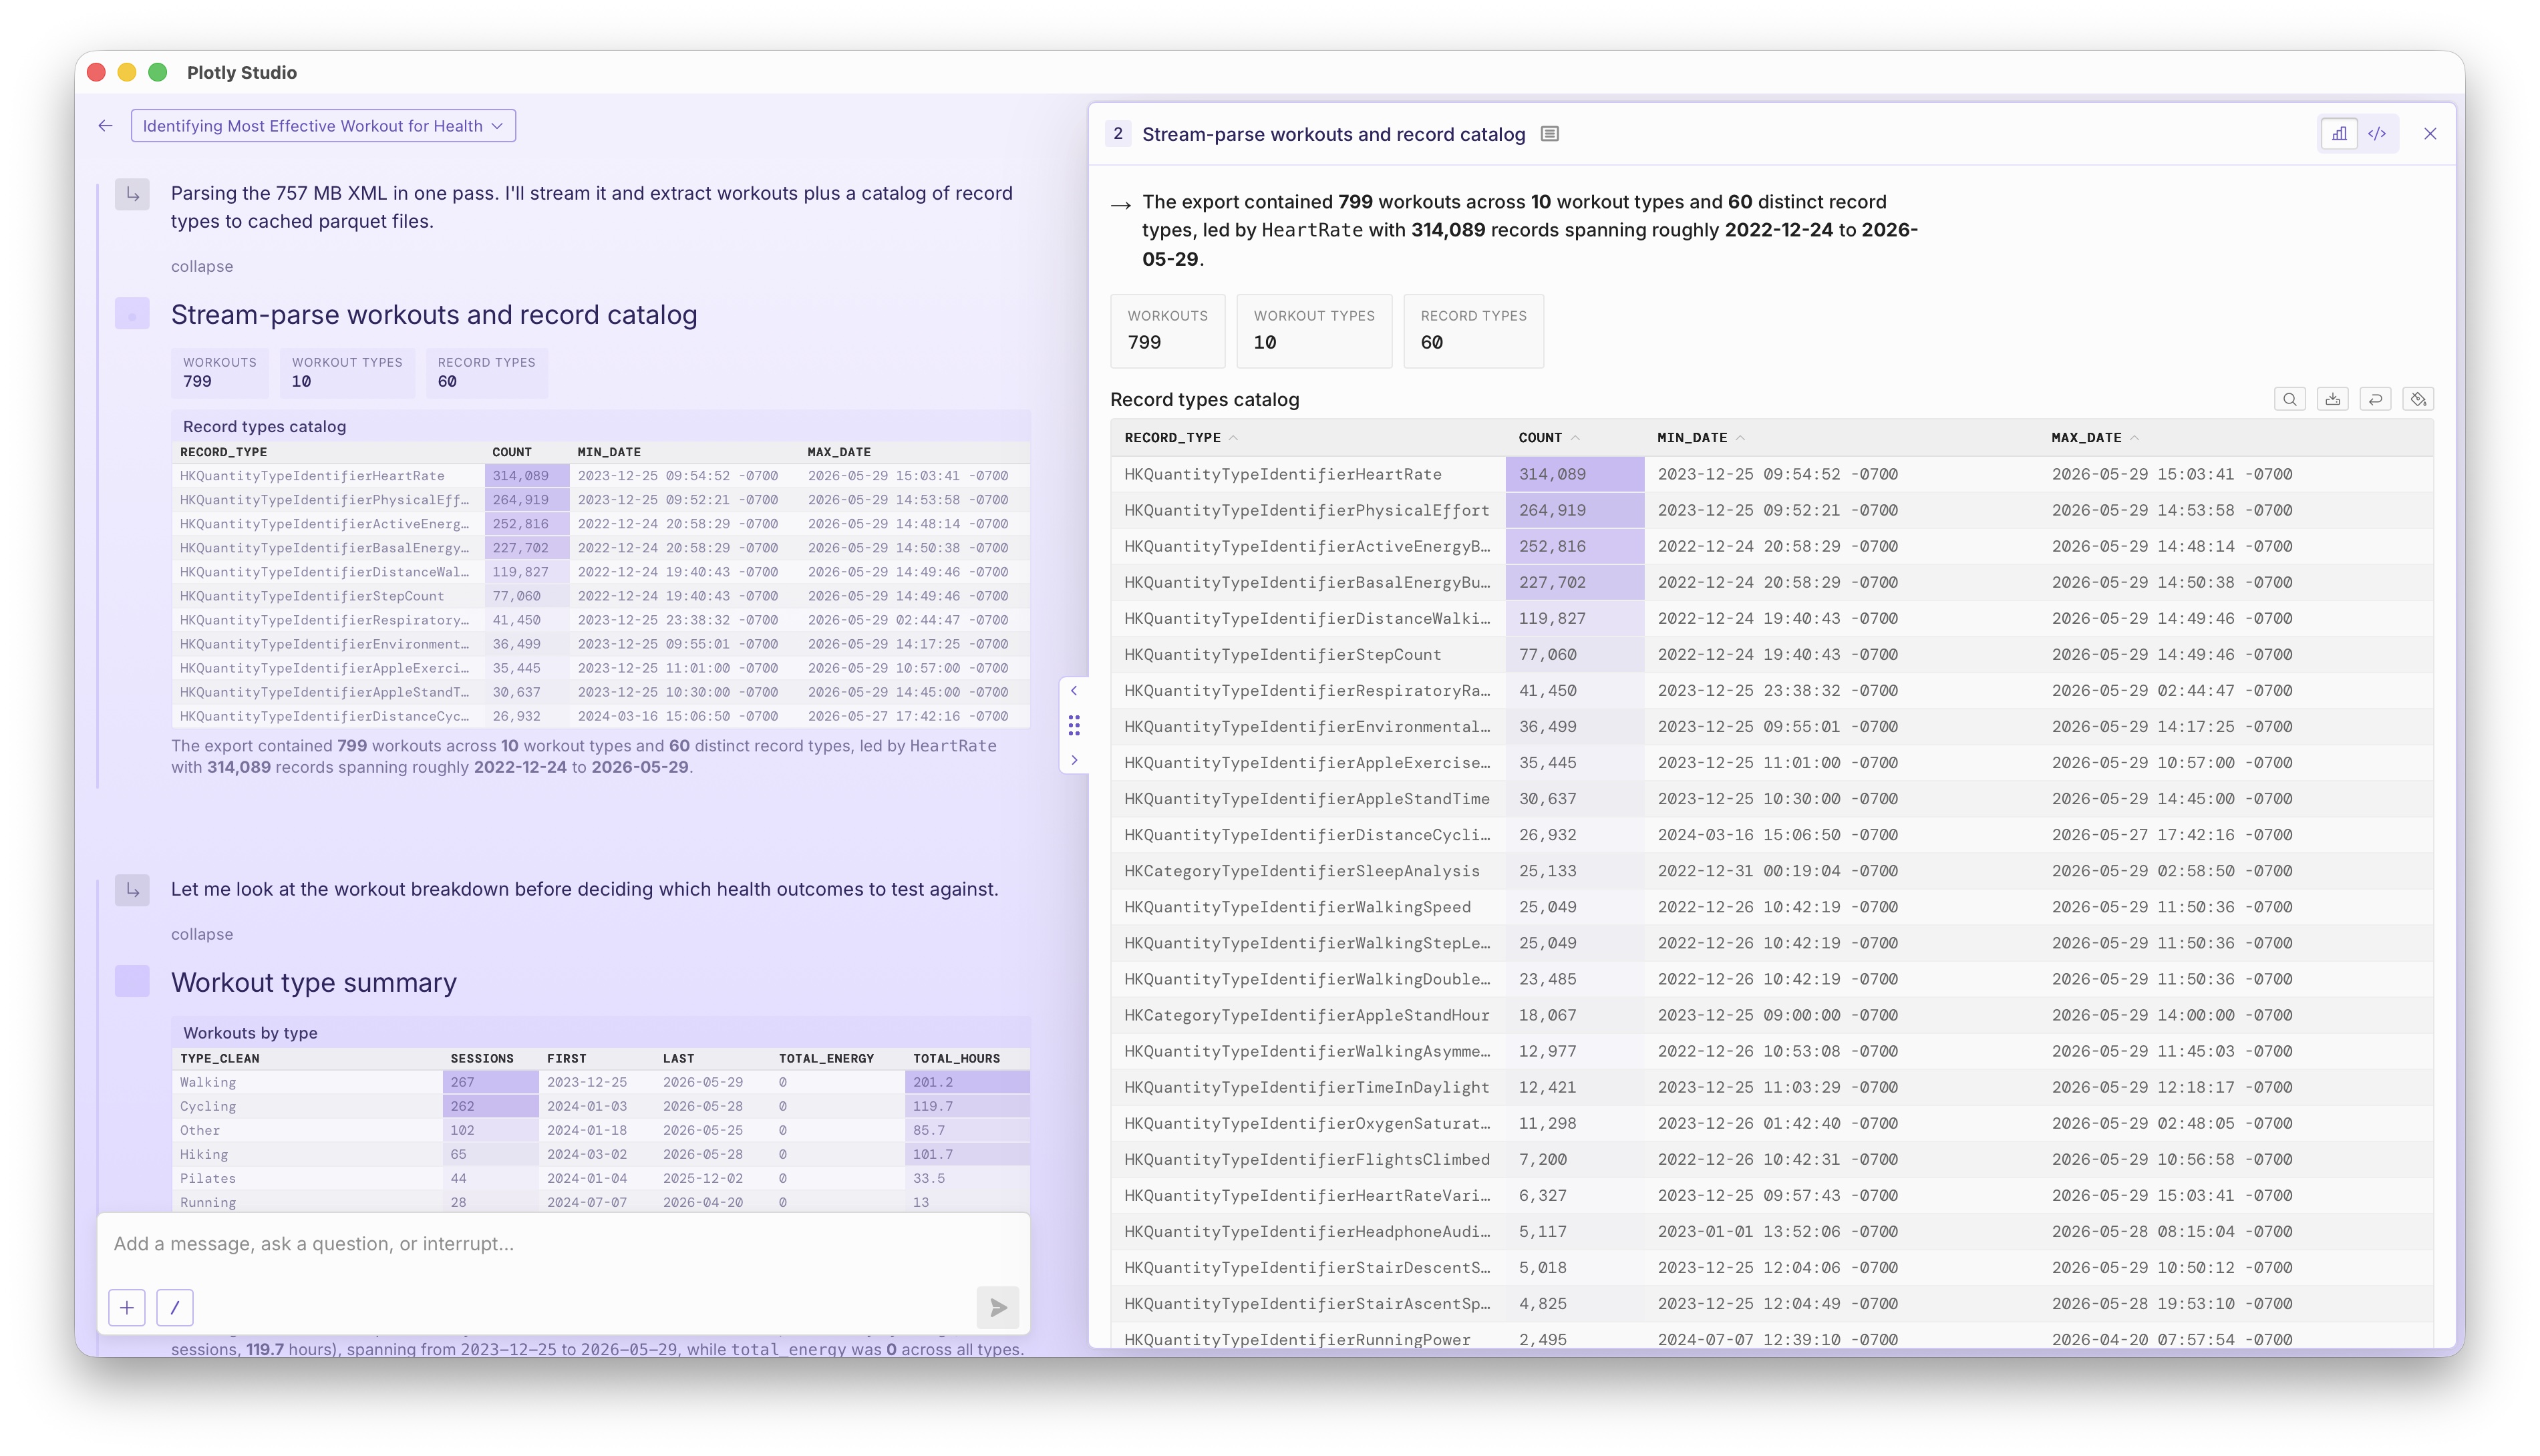Sort the table by COUNT column

tap(1548, 438)
